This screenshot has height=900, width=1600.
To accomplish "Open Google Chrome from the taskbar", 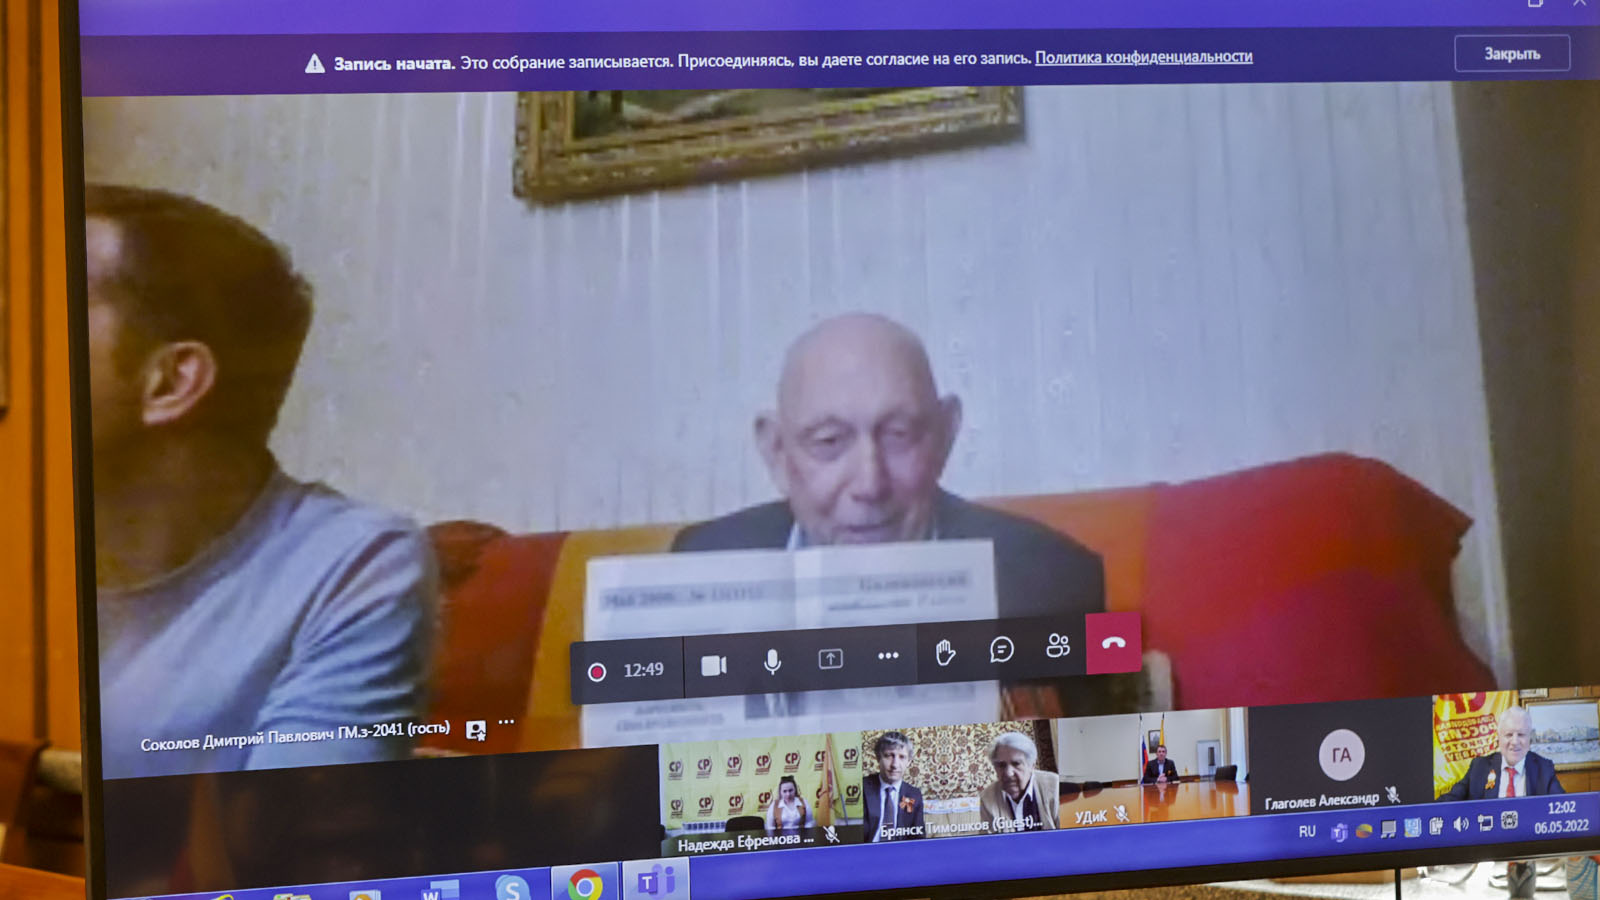I will tap(585, 884).
